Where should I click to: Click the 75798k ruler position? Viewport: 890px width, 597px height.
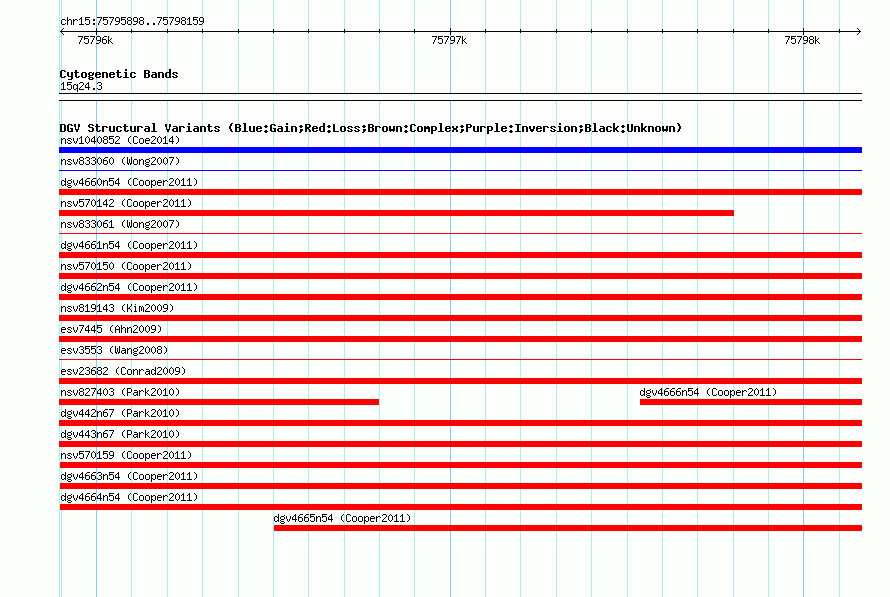click(802, 40)
